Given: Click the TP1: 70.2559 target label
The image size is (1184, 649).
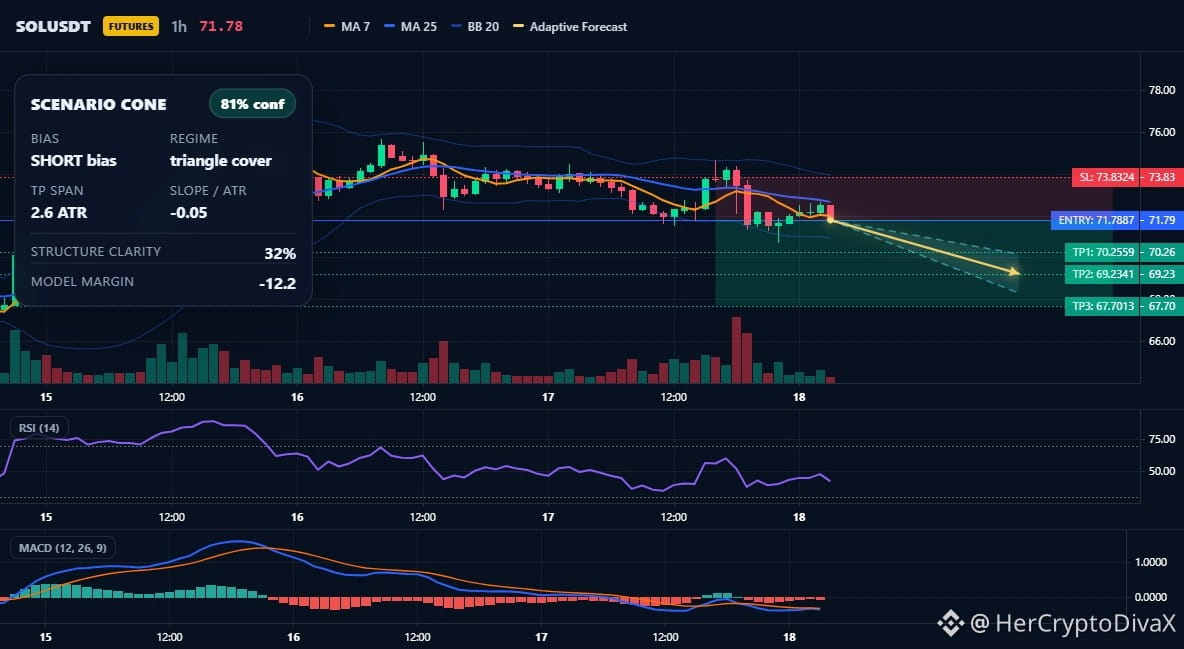Looking at the screenshot, I should point(1102,252).
